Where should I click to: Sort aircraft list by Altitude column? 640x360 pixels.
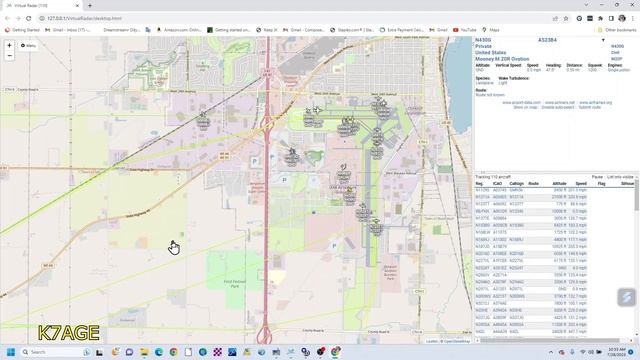(559, 184)
